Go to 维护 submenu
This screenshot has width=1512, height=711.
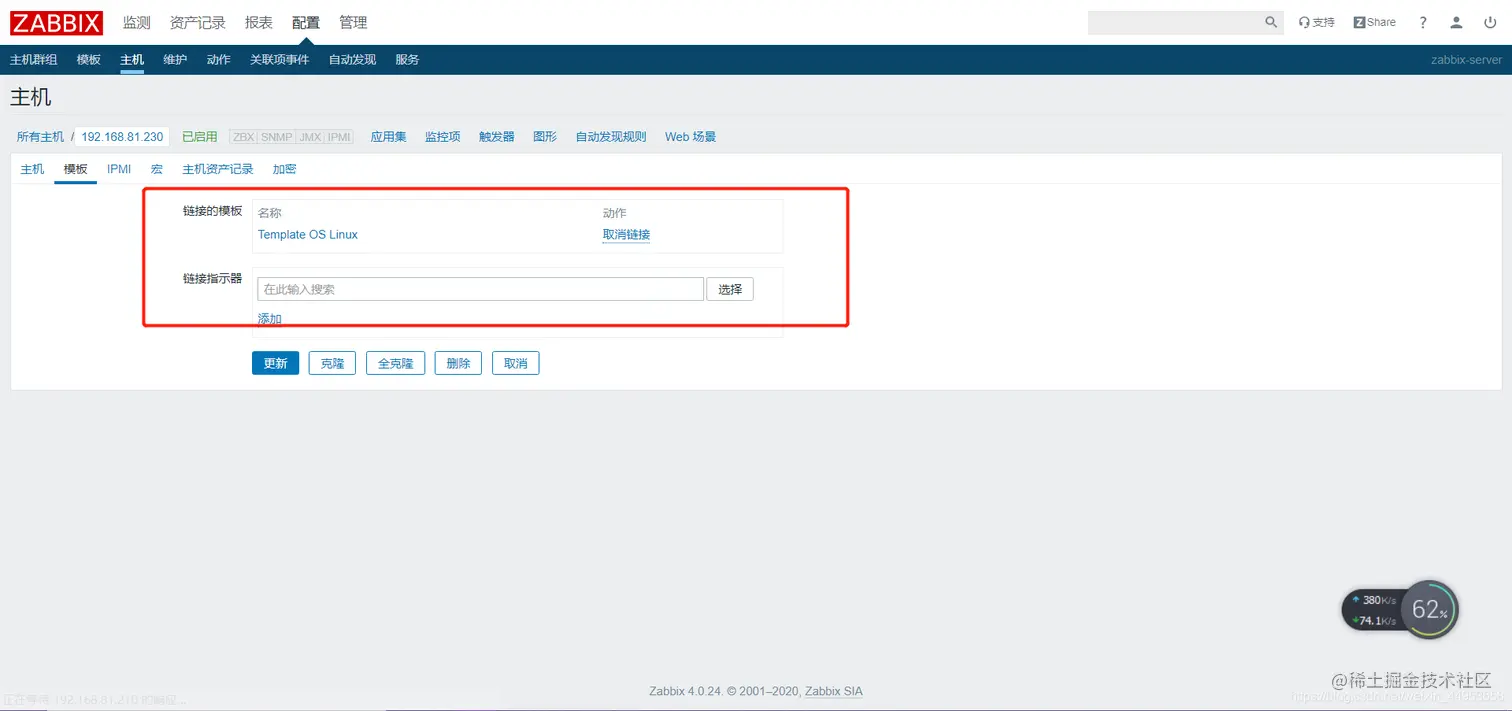pos(175,60)
